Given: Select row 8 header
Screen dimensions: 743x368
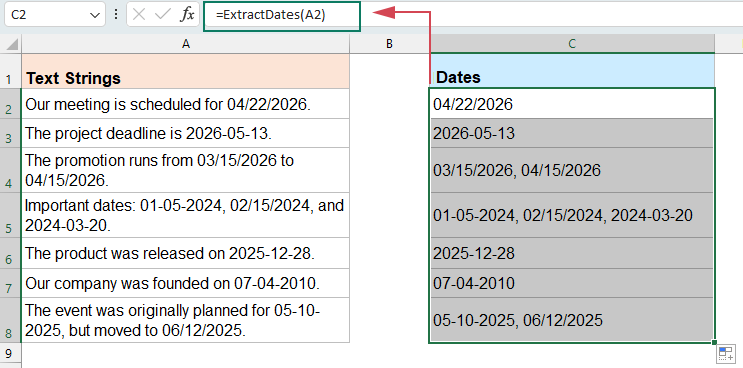Looking at the screenshot, I should 10,320.
